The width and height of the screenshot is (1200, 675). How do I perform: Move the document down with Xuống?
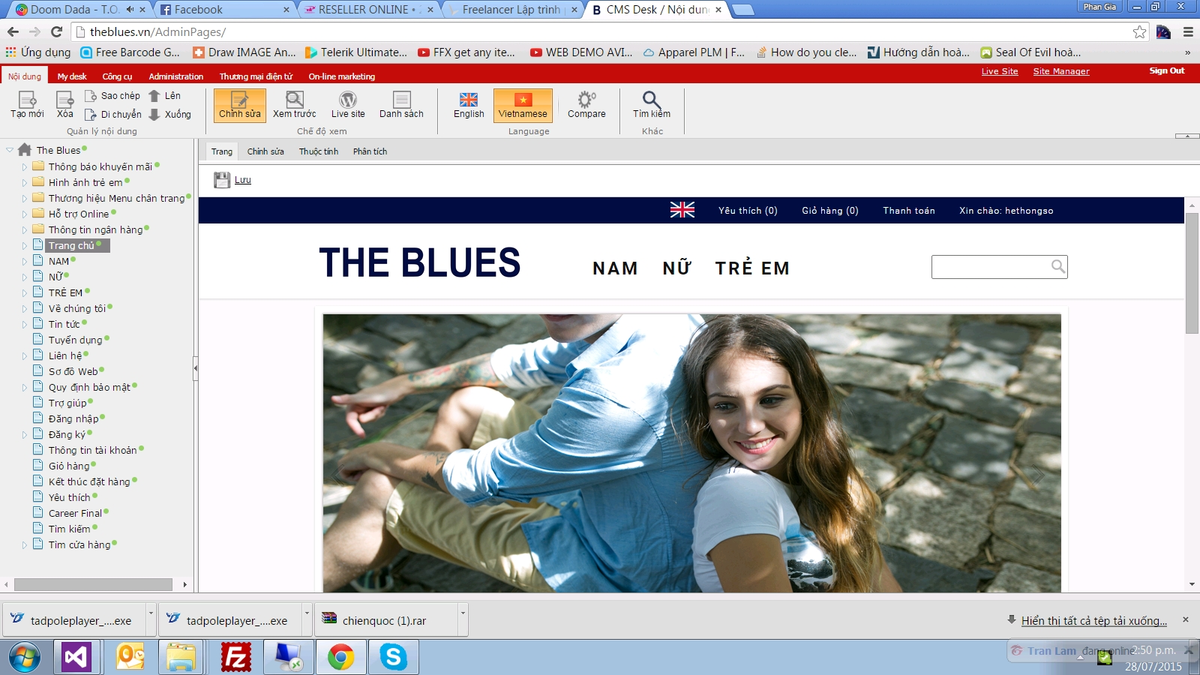coord(170,115)
